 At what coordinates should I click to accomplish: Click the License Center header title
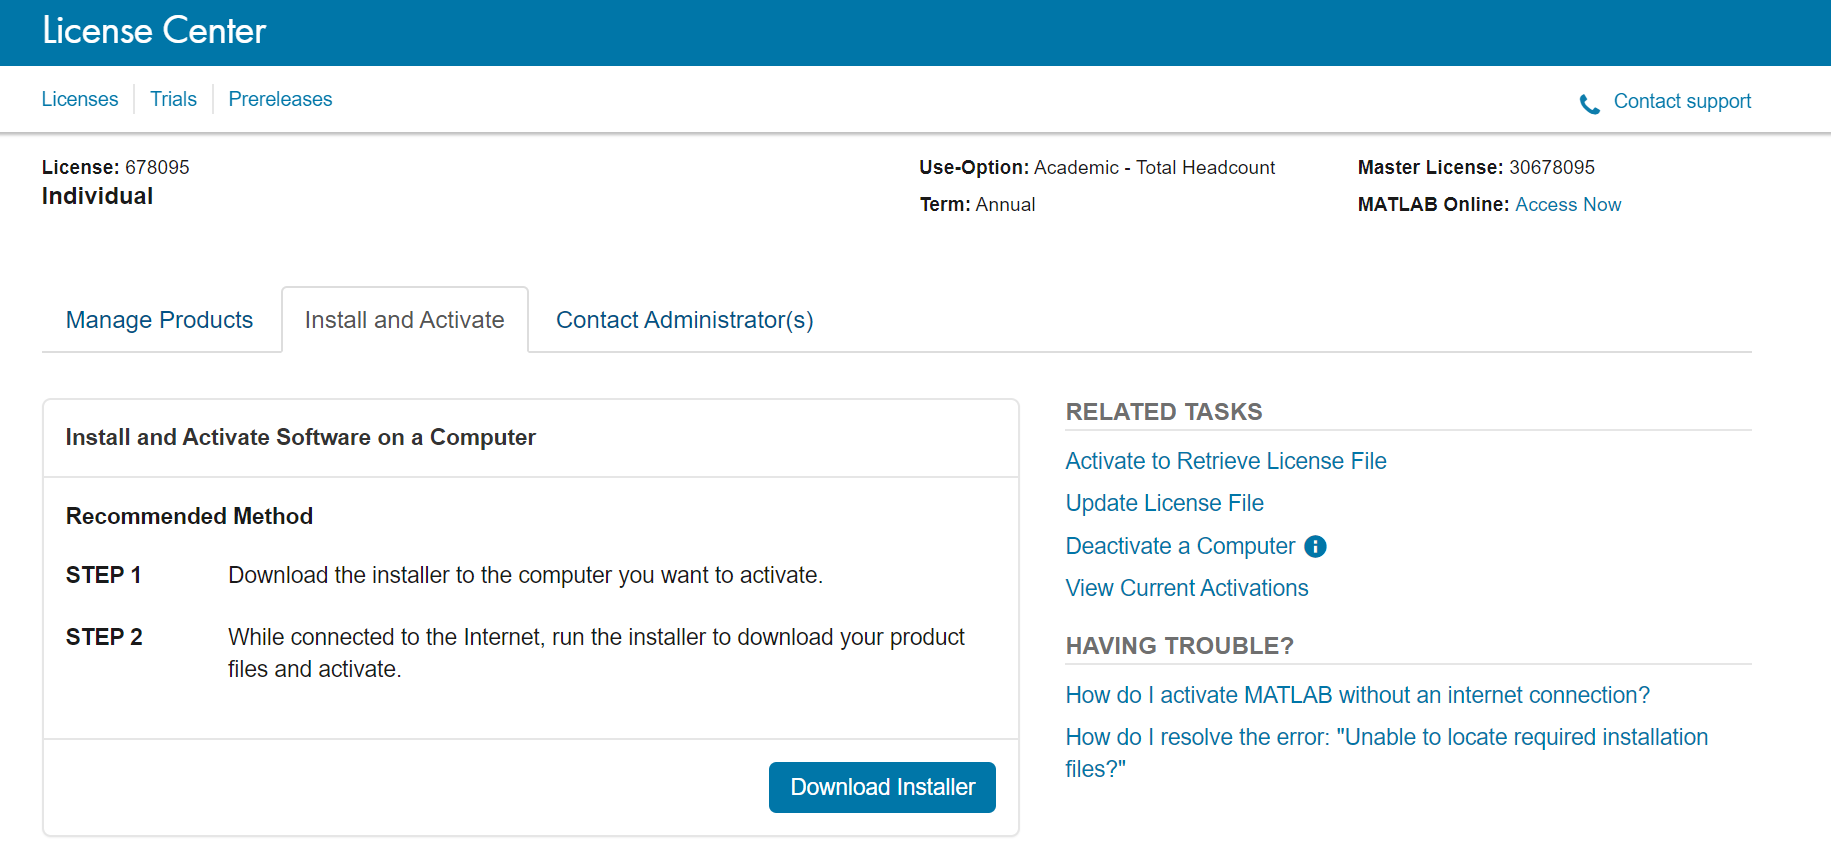point(154,31)
